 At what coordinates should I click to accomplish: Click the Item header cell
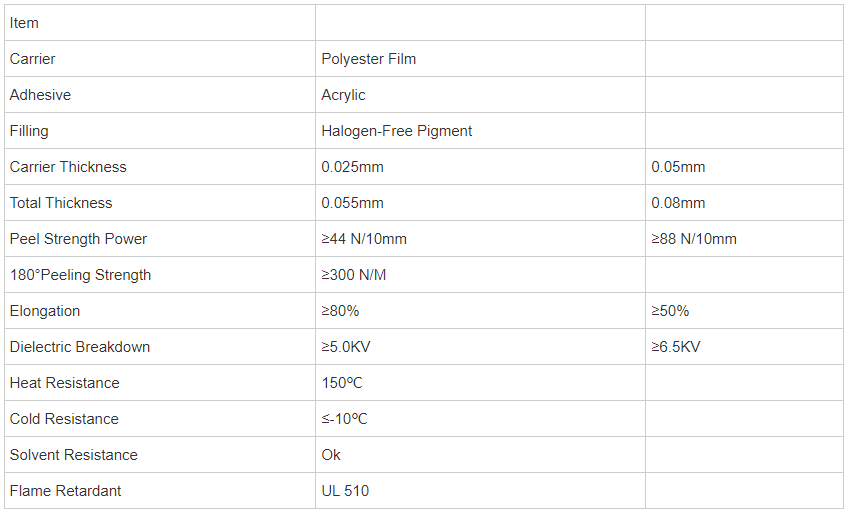[x=160, y=23]
